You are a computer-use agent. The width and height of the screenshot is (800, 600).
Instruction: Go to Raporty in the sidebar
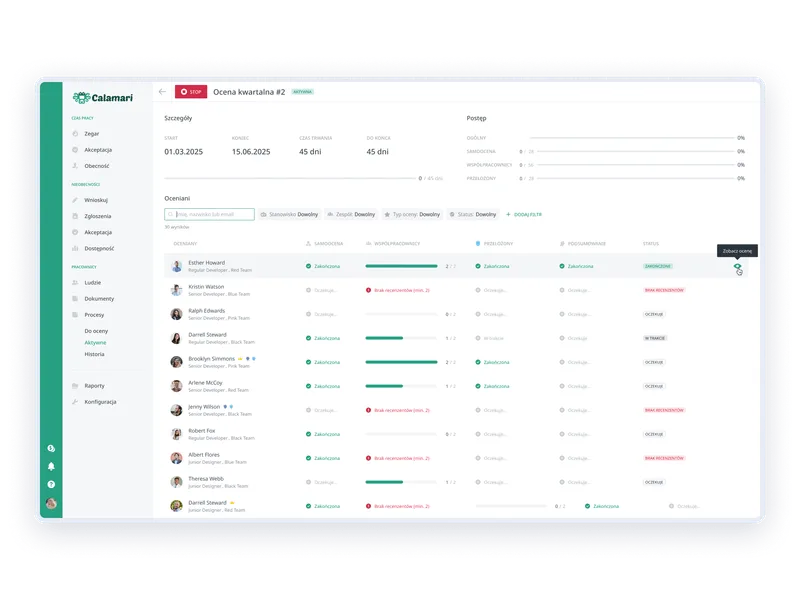pyautogui.click(x=95, y=385)
